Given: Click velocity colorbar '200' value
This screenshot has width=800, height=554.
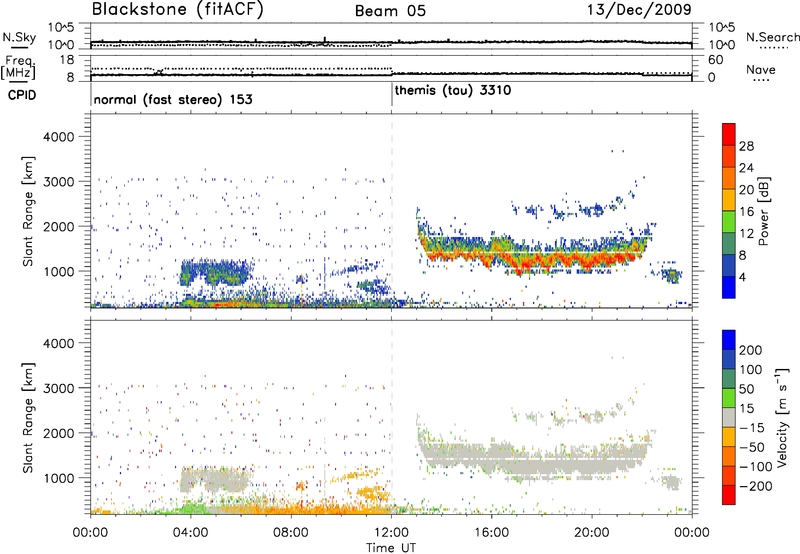Looking at the screenshot, I should pos(751,350).
